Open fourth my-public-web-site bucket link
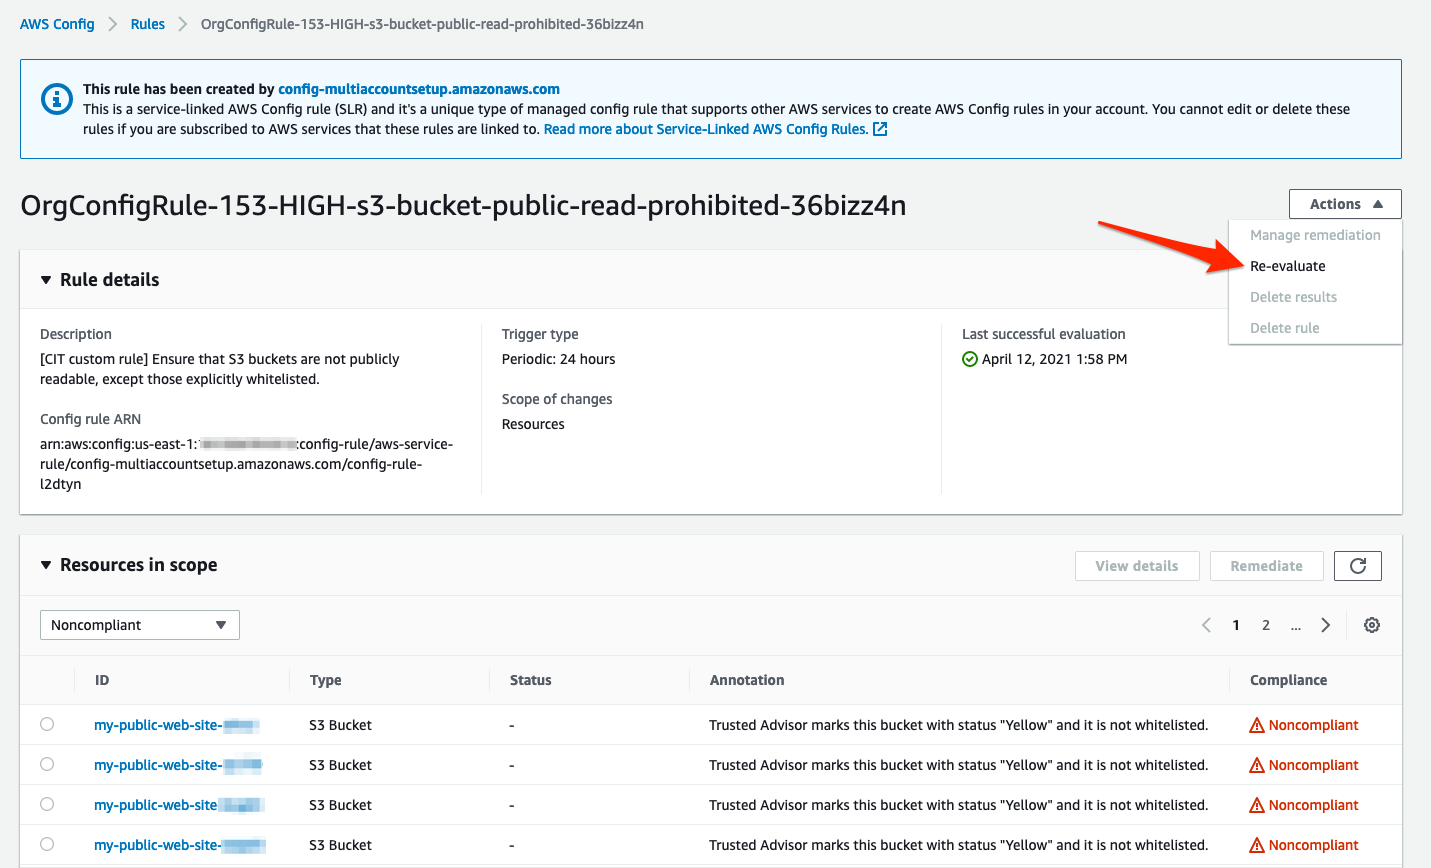The width and height of the screenshot is (1431, 868). pos(179,845)
